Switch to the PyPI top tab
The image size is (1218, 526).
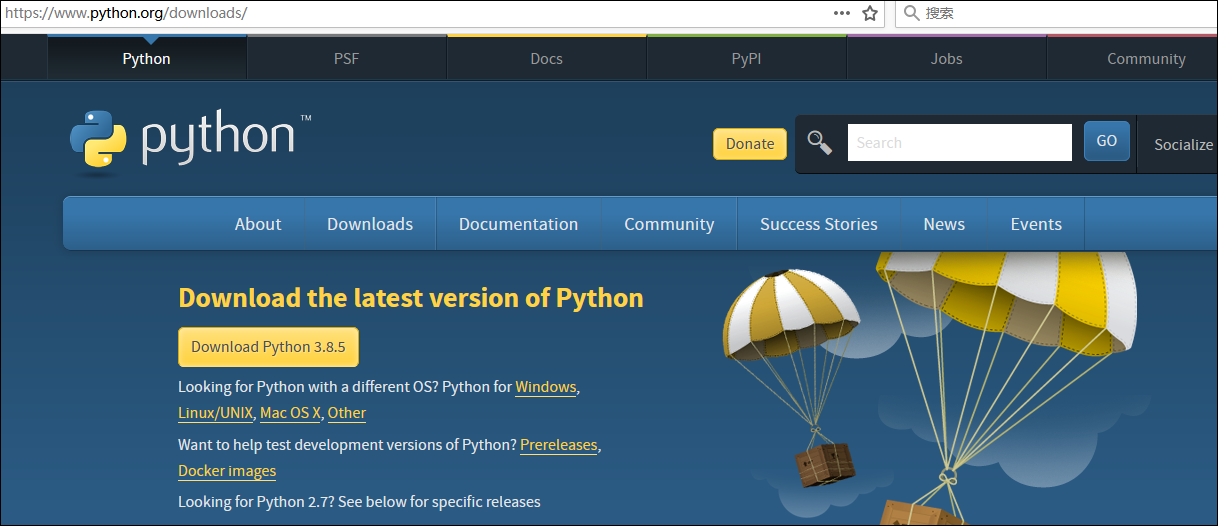746,59
